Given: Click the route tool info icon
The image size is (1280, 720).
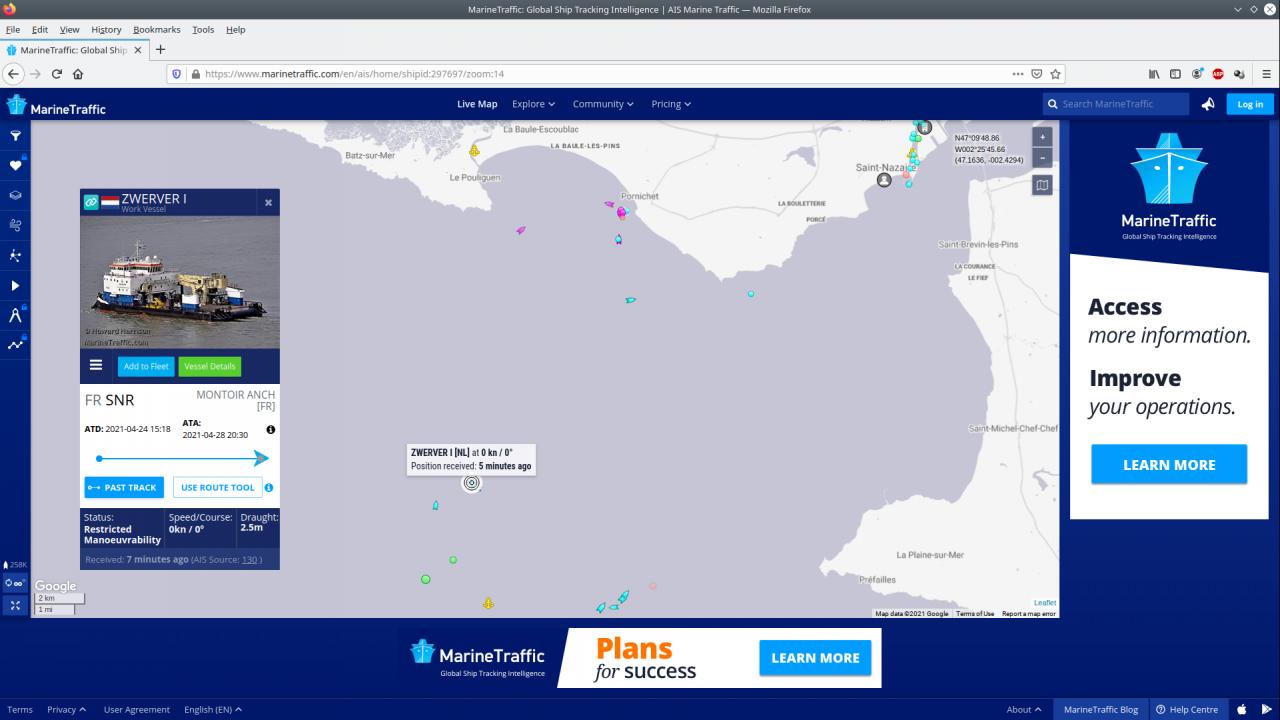Looking at the screenshot, I should 269,488.
